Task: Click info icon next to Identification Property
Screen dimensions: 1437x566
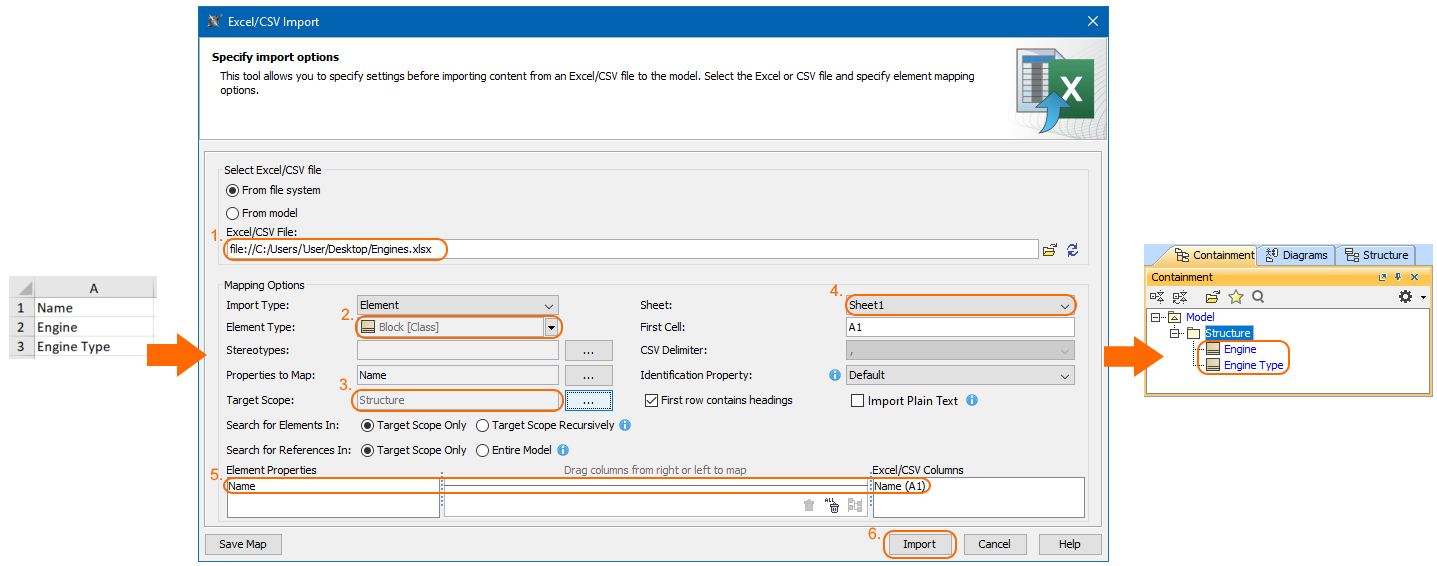Action: pos(835,376)
